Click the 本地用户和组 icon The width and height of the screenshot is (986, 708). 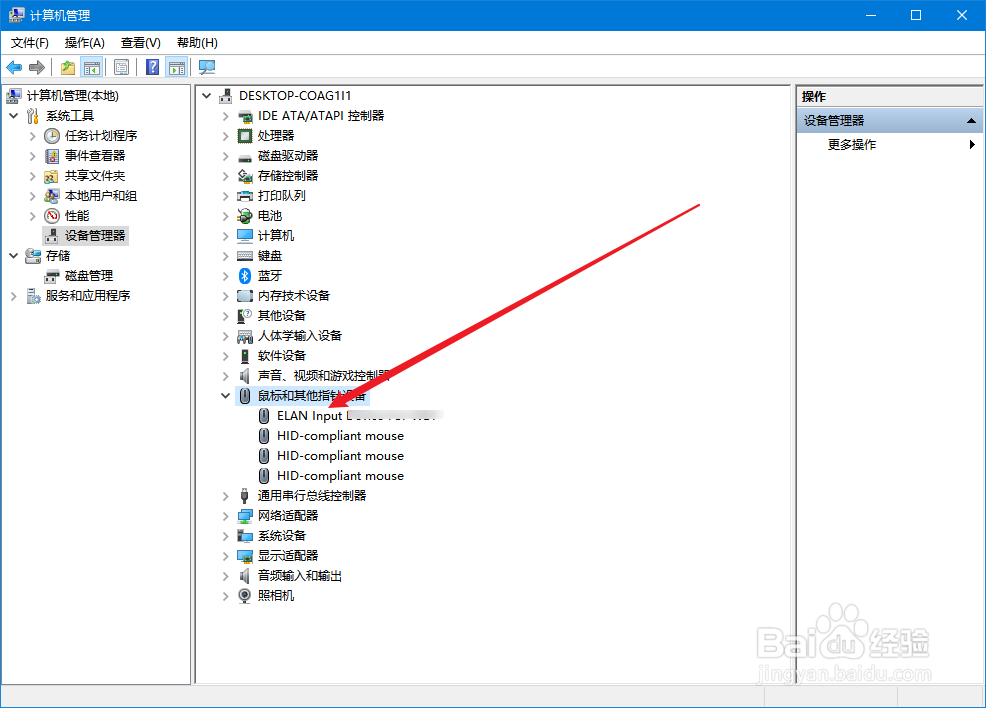pyautogui.click(x=52, y=196)
